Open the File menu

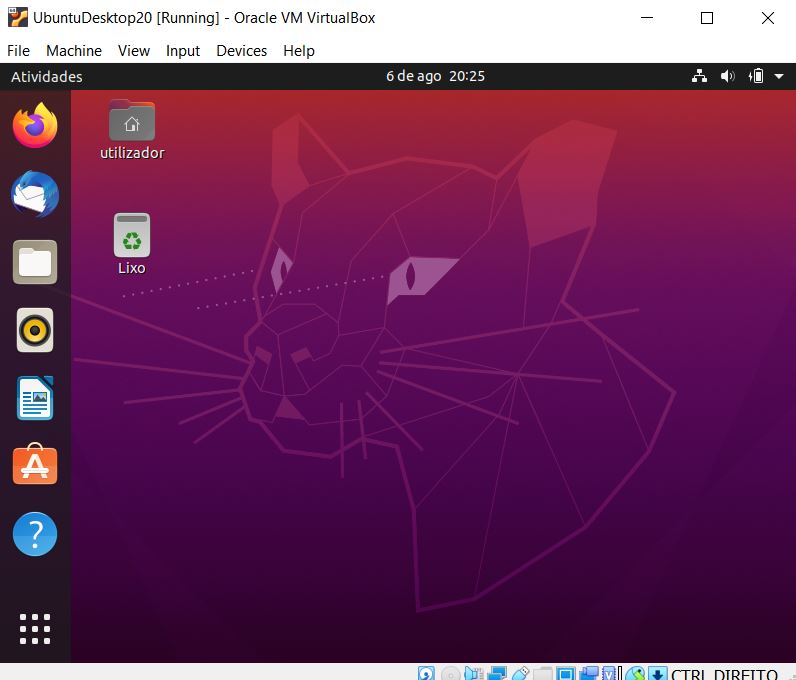tap(18, 51)
